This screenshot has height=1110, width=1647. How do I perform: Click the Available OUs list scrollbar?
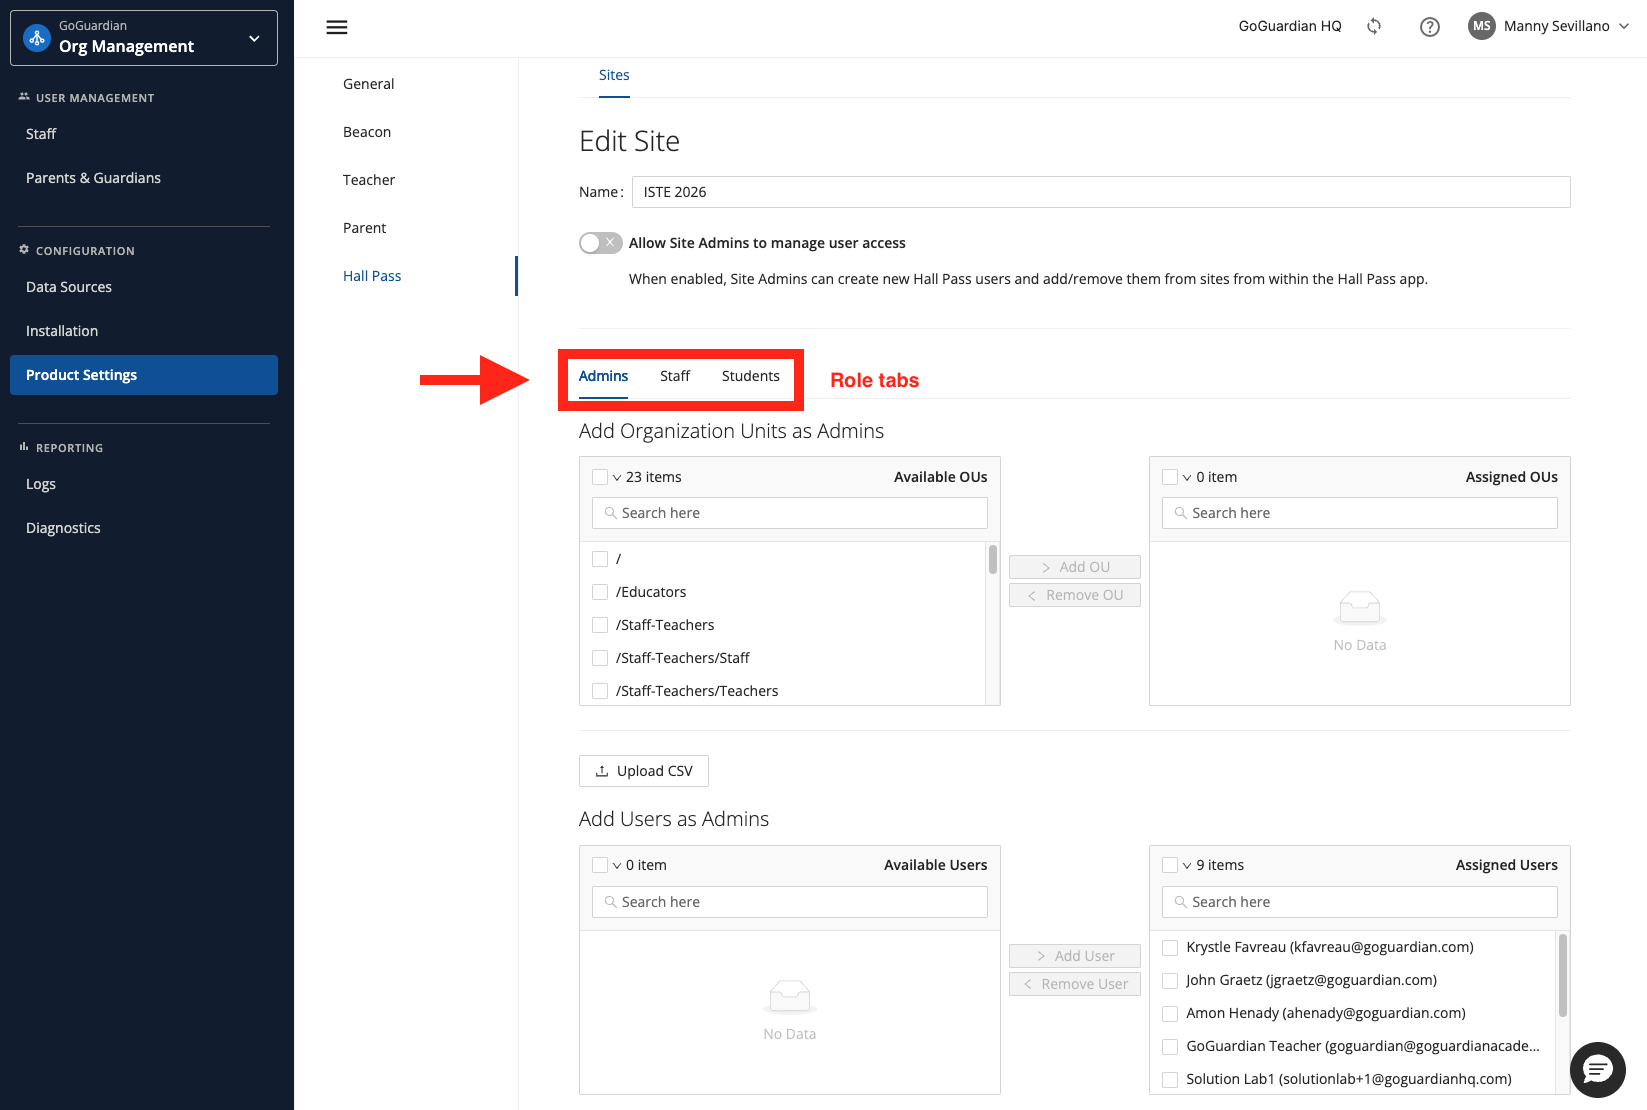click(x=993, y=559)
